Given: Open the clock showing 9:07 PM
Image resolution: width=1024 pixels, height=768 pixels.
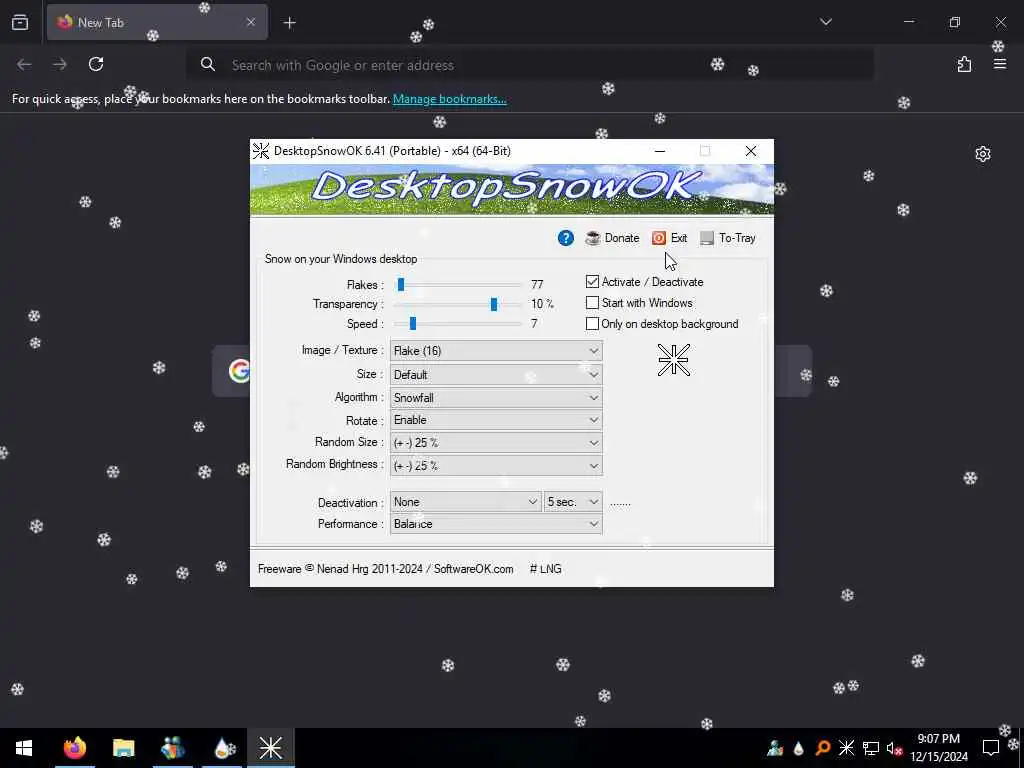Looking at the screenshot, I should coord(939,748).
